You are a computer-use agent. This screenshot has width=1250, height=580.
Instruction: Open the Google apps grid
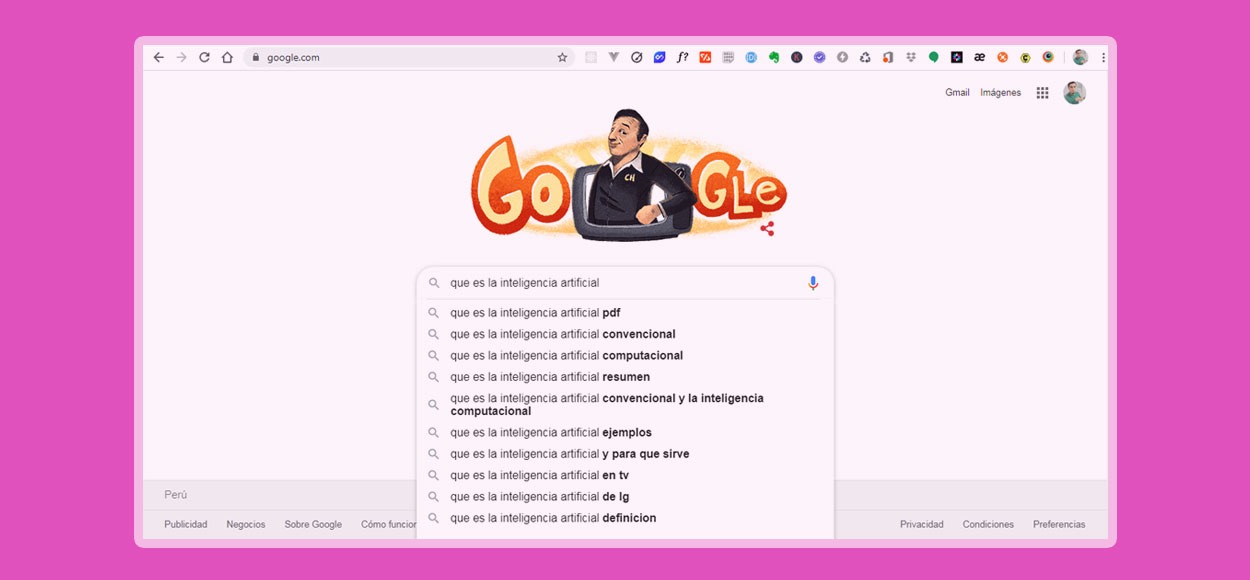(1042, 93)
